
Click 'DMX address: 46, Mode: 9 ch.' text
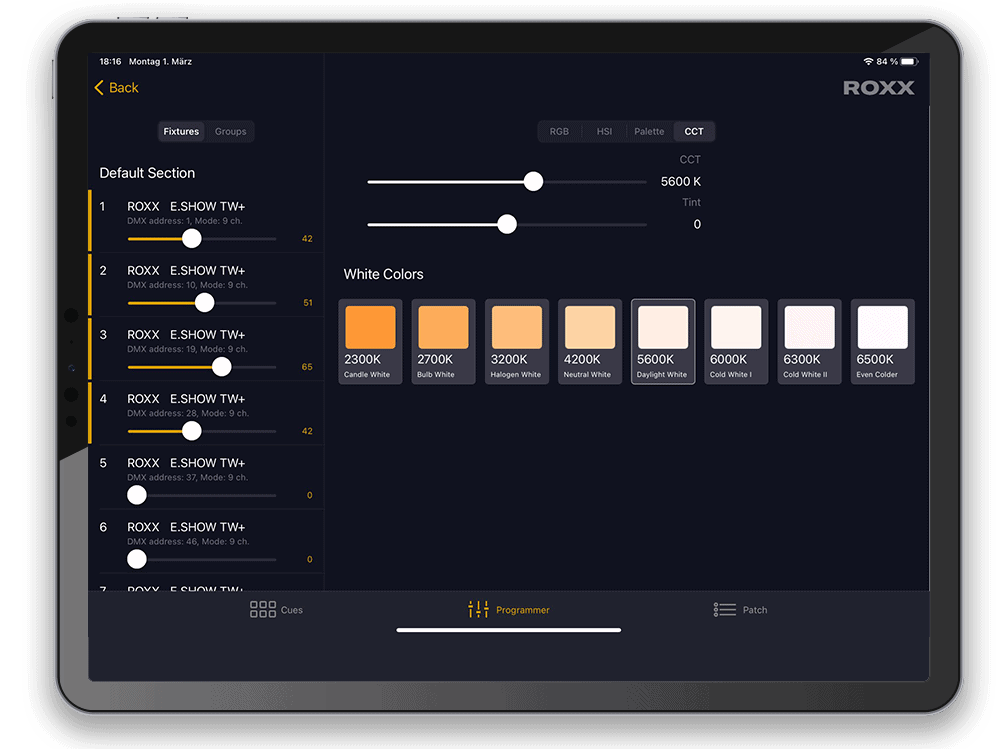[x=188, y=542]
